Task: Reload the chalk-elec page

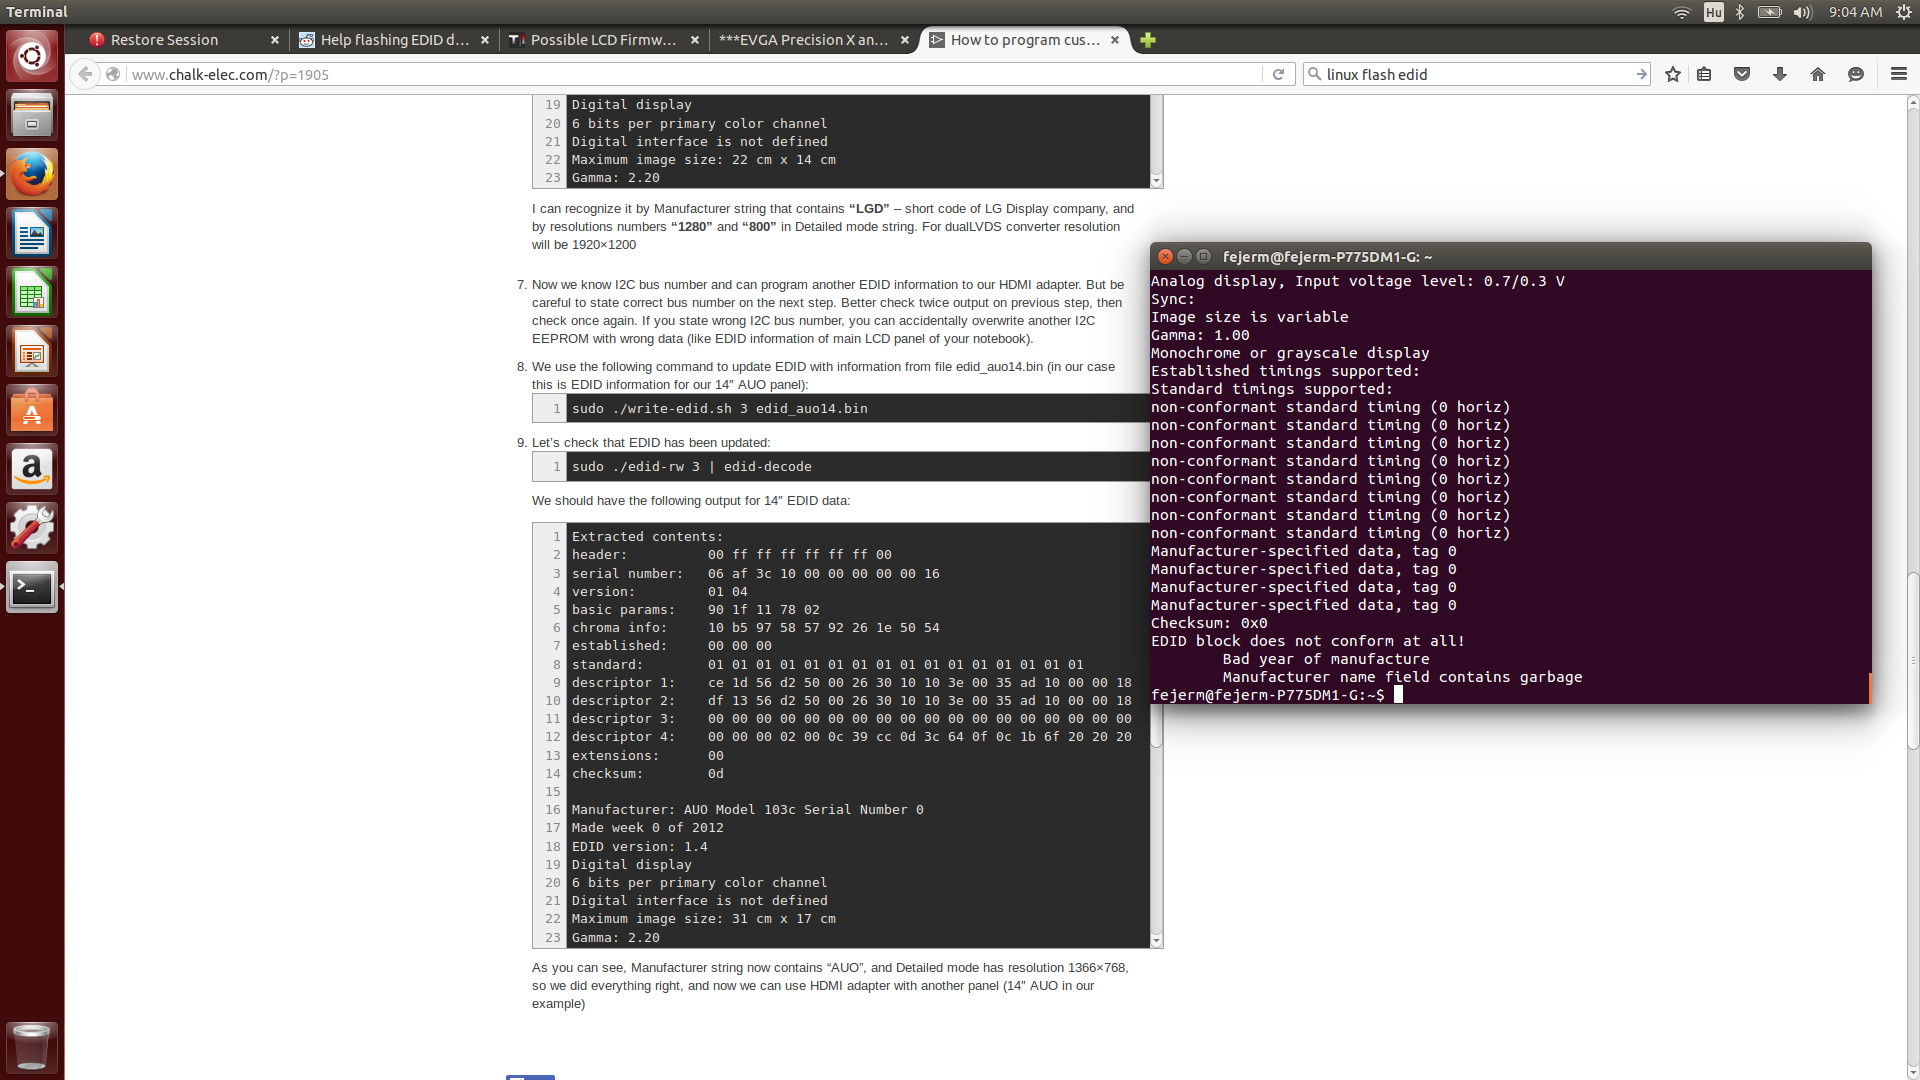Action: click(x=1278, y=74)
